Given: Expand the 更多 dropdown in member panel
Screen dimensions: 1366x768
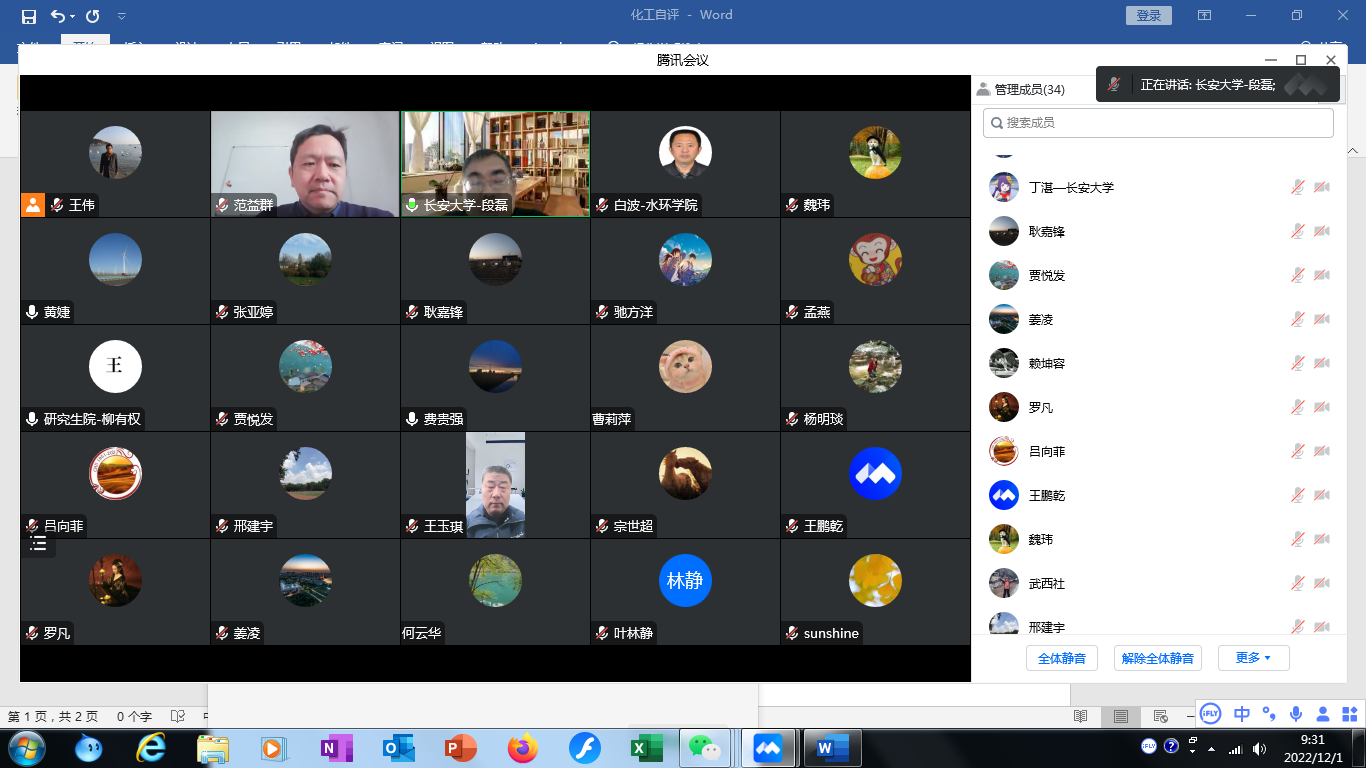Looking at the screenshot, I should point(1253,658).
